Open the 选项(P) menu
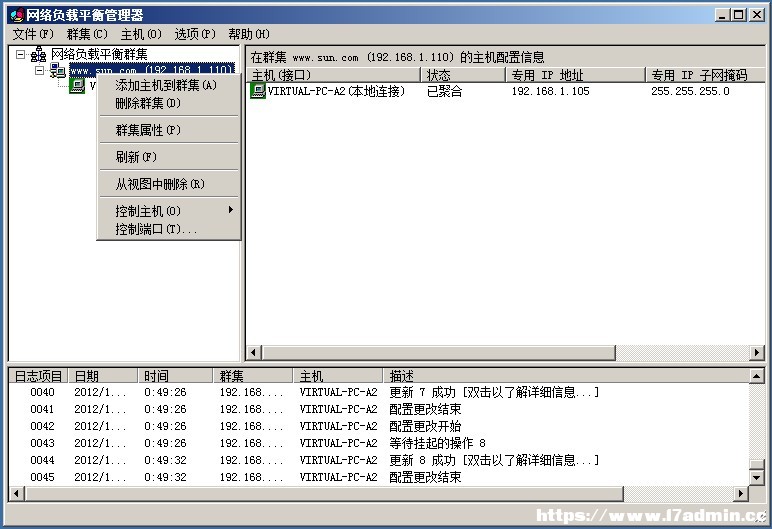The width and height of the screenshot is (772, 529). (x=195, y=34)
